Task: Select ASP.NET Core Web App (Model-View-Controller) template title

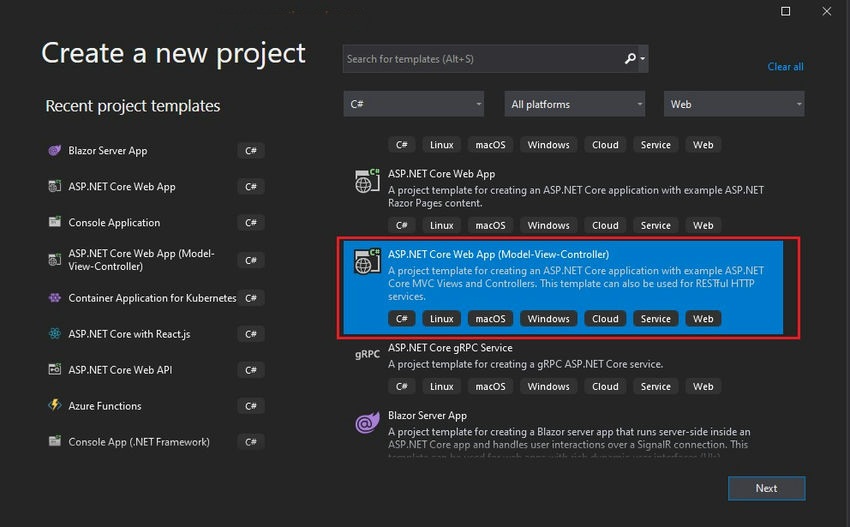Action: 498,254
